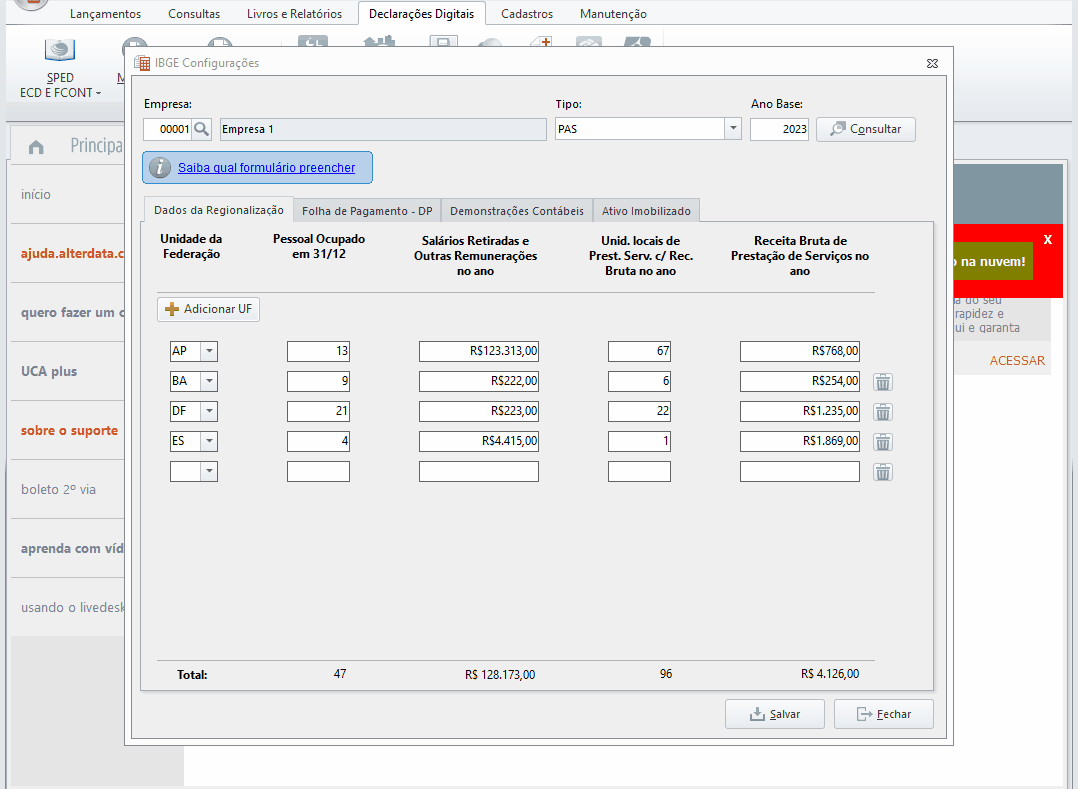Click ES Pessoal Ocupado field 4
This screenshot has width=1078, height=789.
pos(318,441)
